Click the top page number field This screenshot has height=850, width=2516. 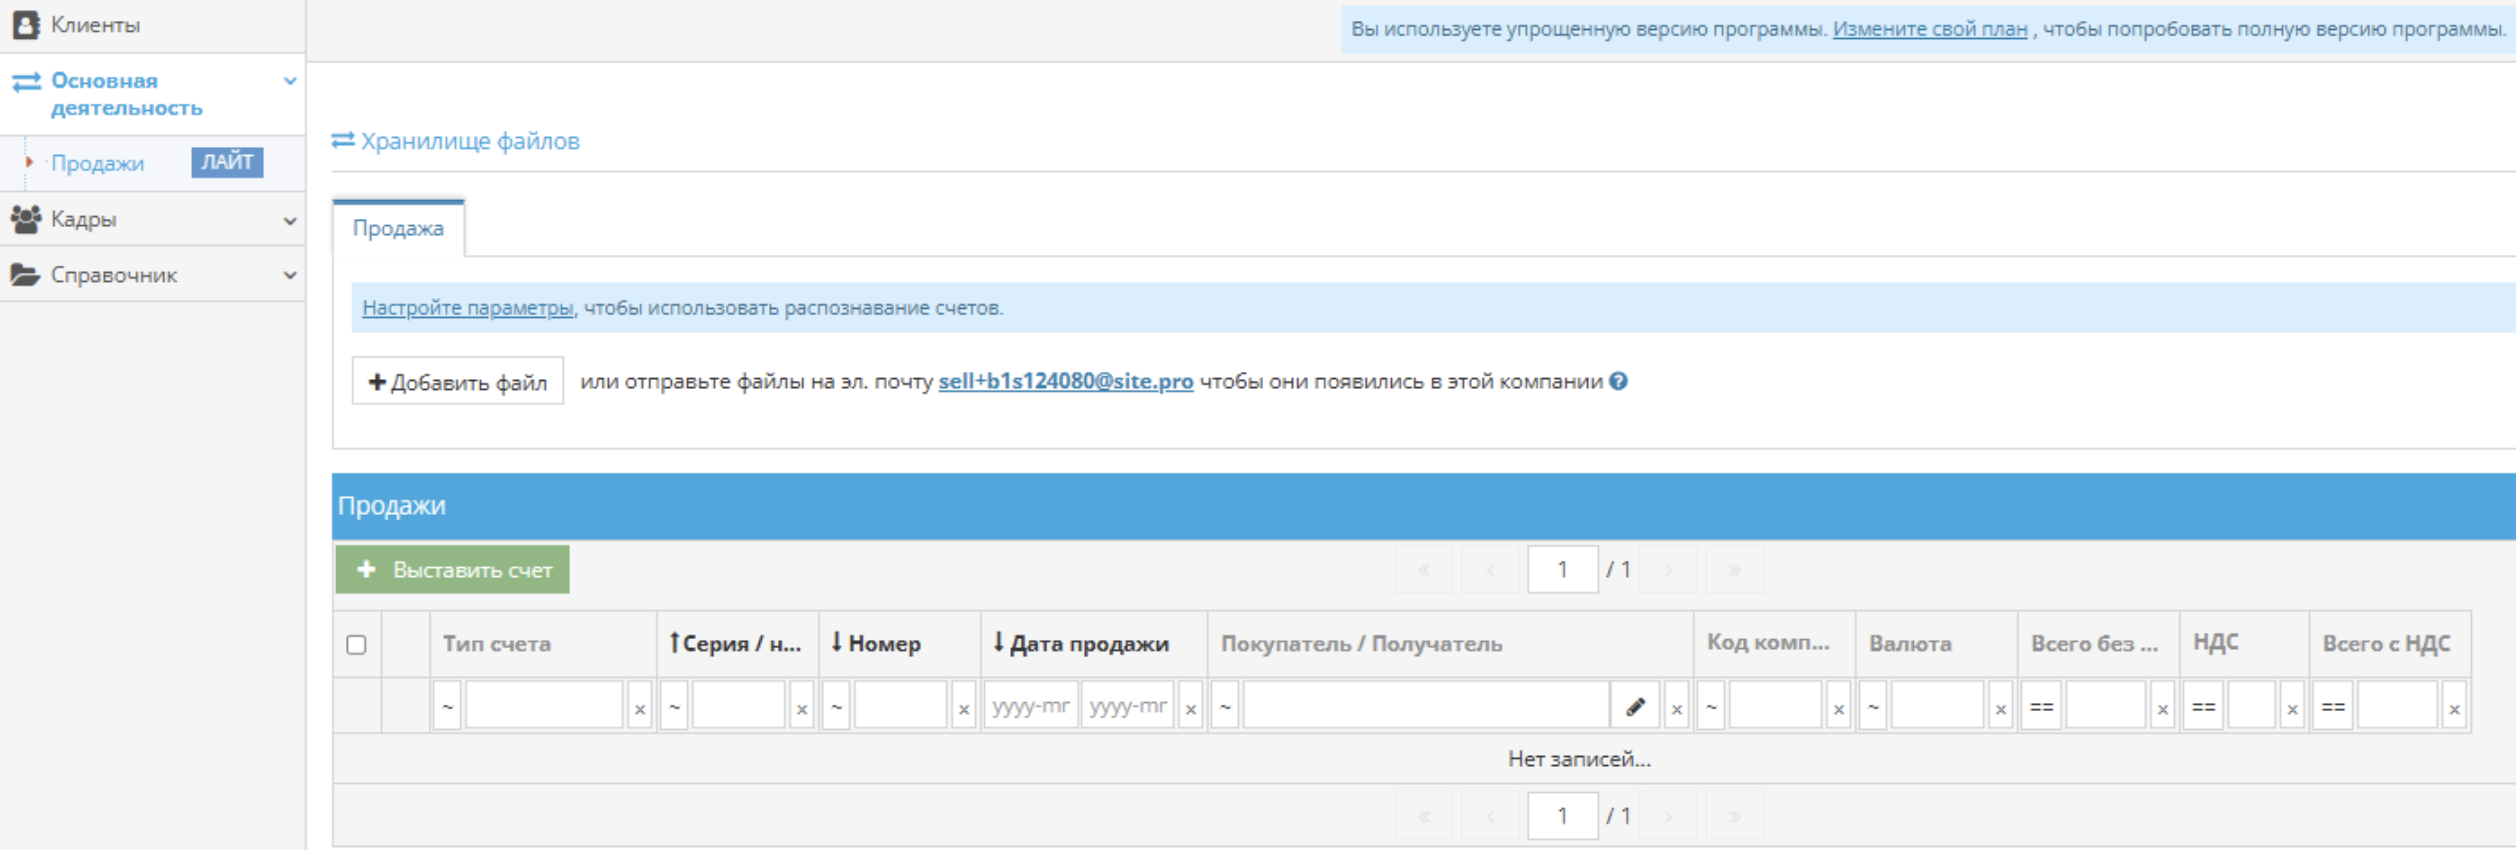tap(1563, 570)
